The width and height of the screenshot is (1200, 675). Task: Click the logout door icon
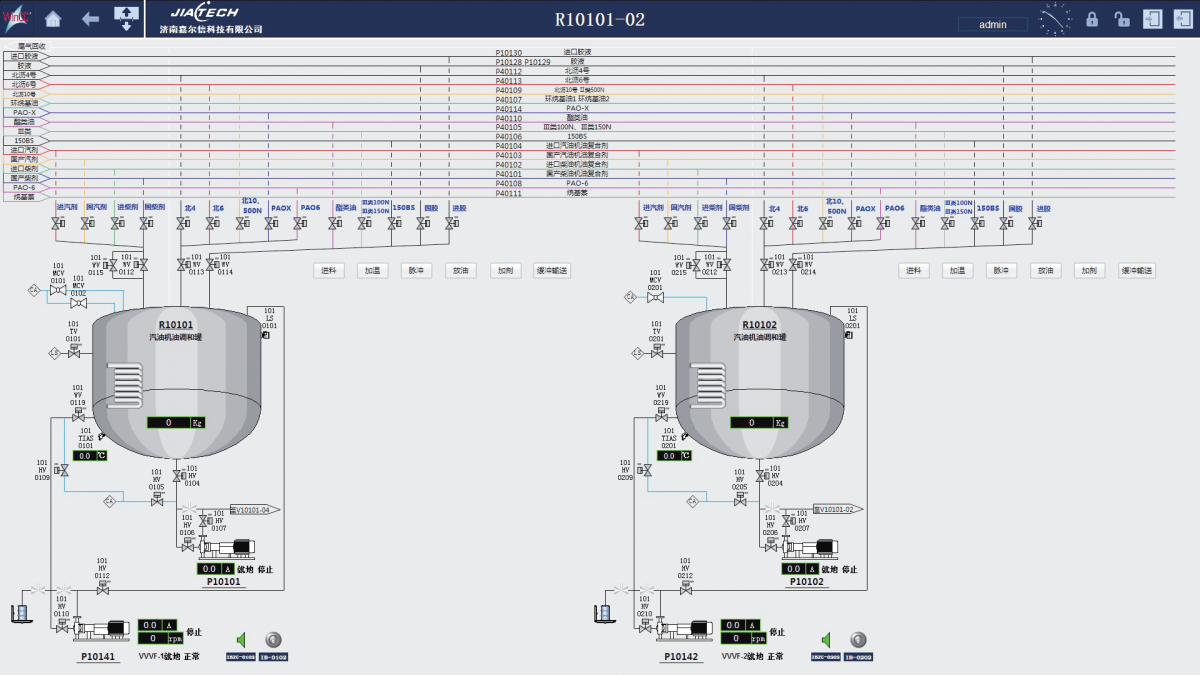click(1182, 19)
